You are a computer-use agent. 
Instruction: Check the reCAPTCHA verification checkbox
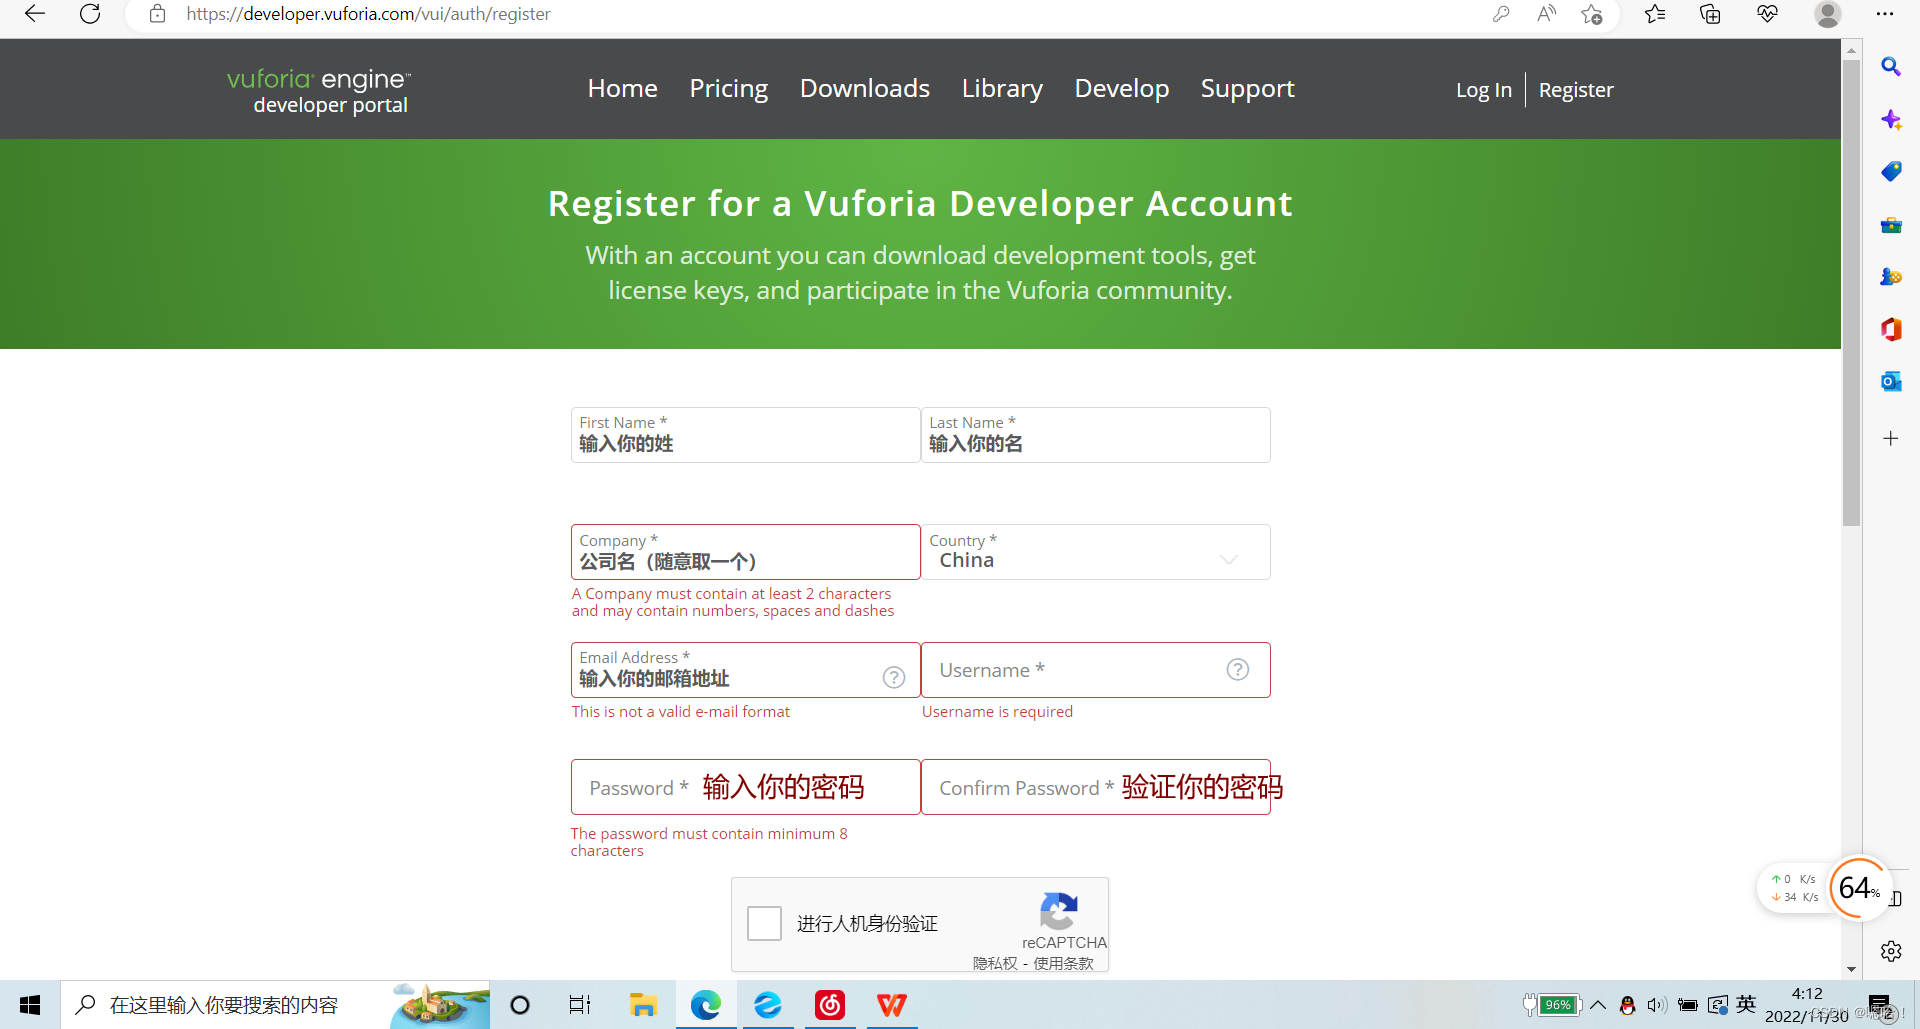point(765,923)
